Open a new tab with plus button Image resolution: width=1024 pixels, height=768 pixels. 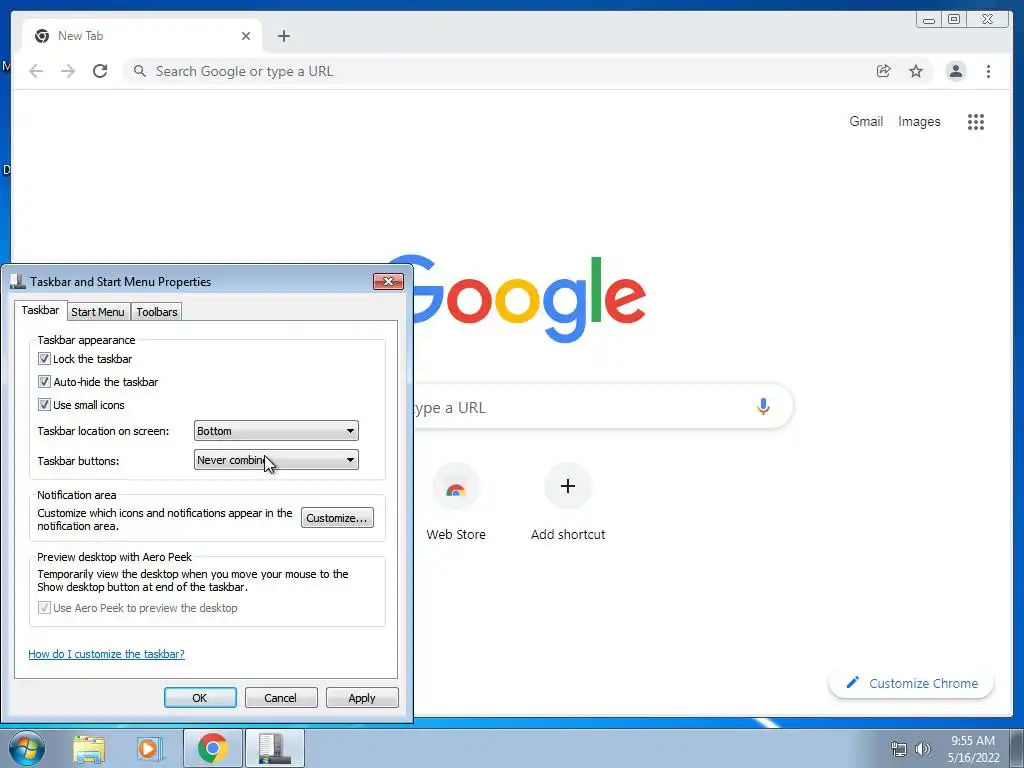pyautogui.click(x=283, y=36)
